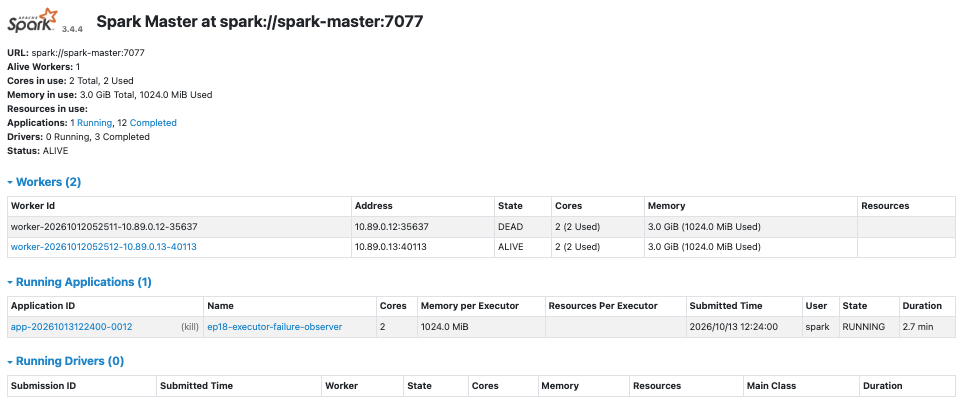The image size is (961, 406).
Task: Kill the running application via (kill)
Action: [190, 327]
